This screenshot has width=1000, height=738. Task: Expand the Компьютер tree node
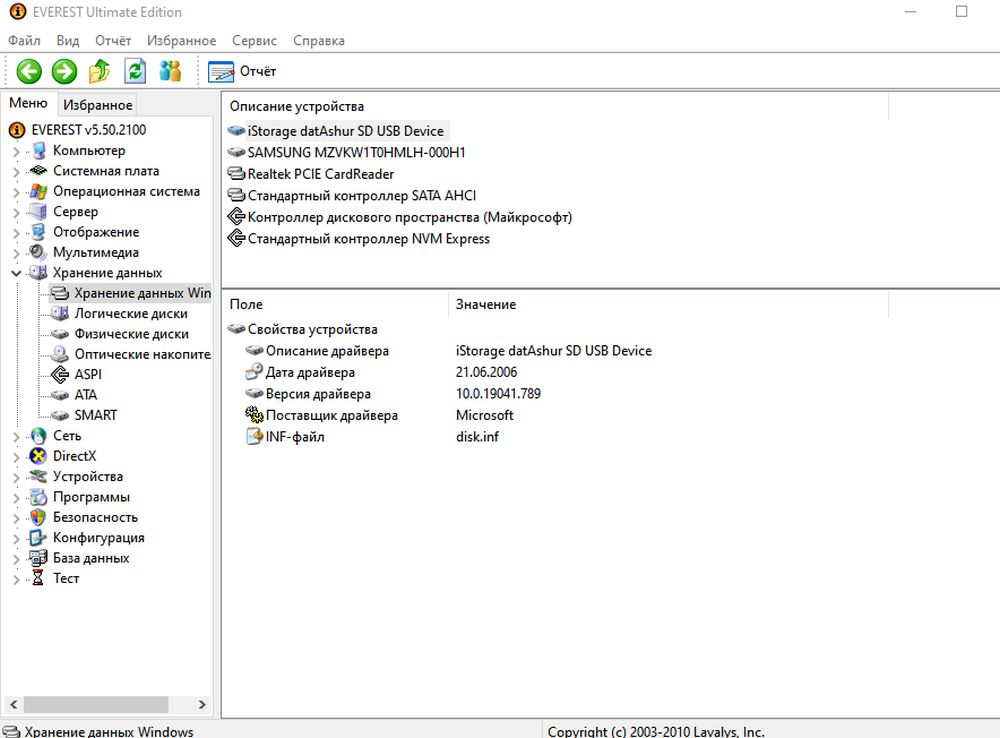tap(17, 151)
